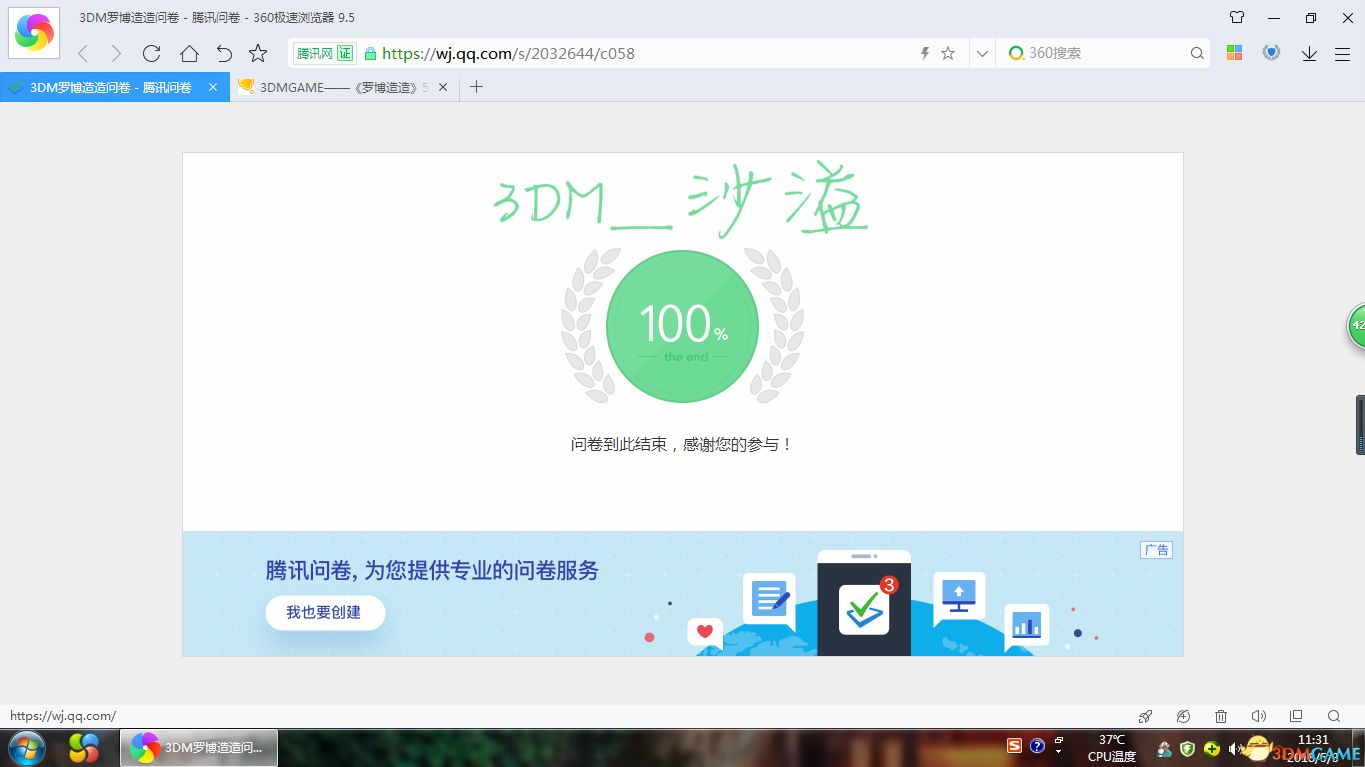
Task: Open page zoom magnifier in the status bar
Action: tap(1334, 716)
